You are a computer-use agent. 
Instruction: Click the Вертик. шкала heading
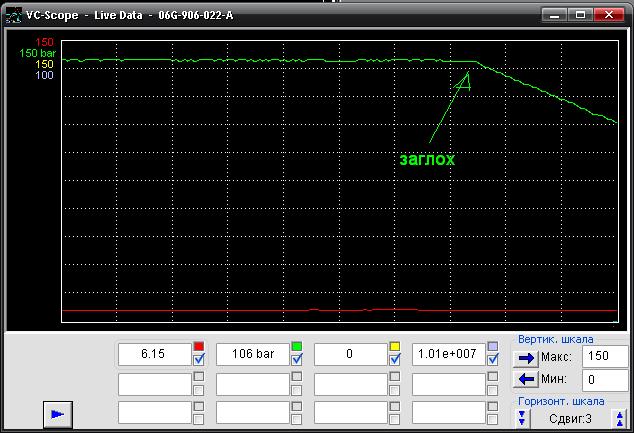pos(556,339)
